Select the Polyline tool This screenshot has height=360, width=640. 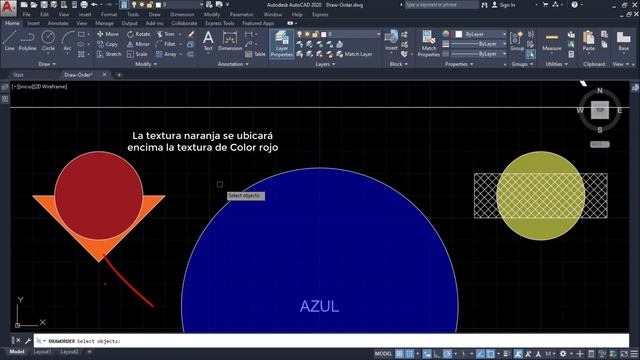click(x=27, y=41)
